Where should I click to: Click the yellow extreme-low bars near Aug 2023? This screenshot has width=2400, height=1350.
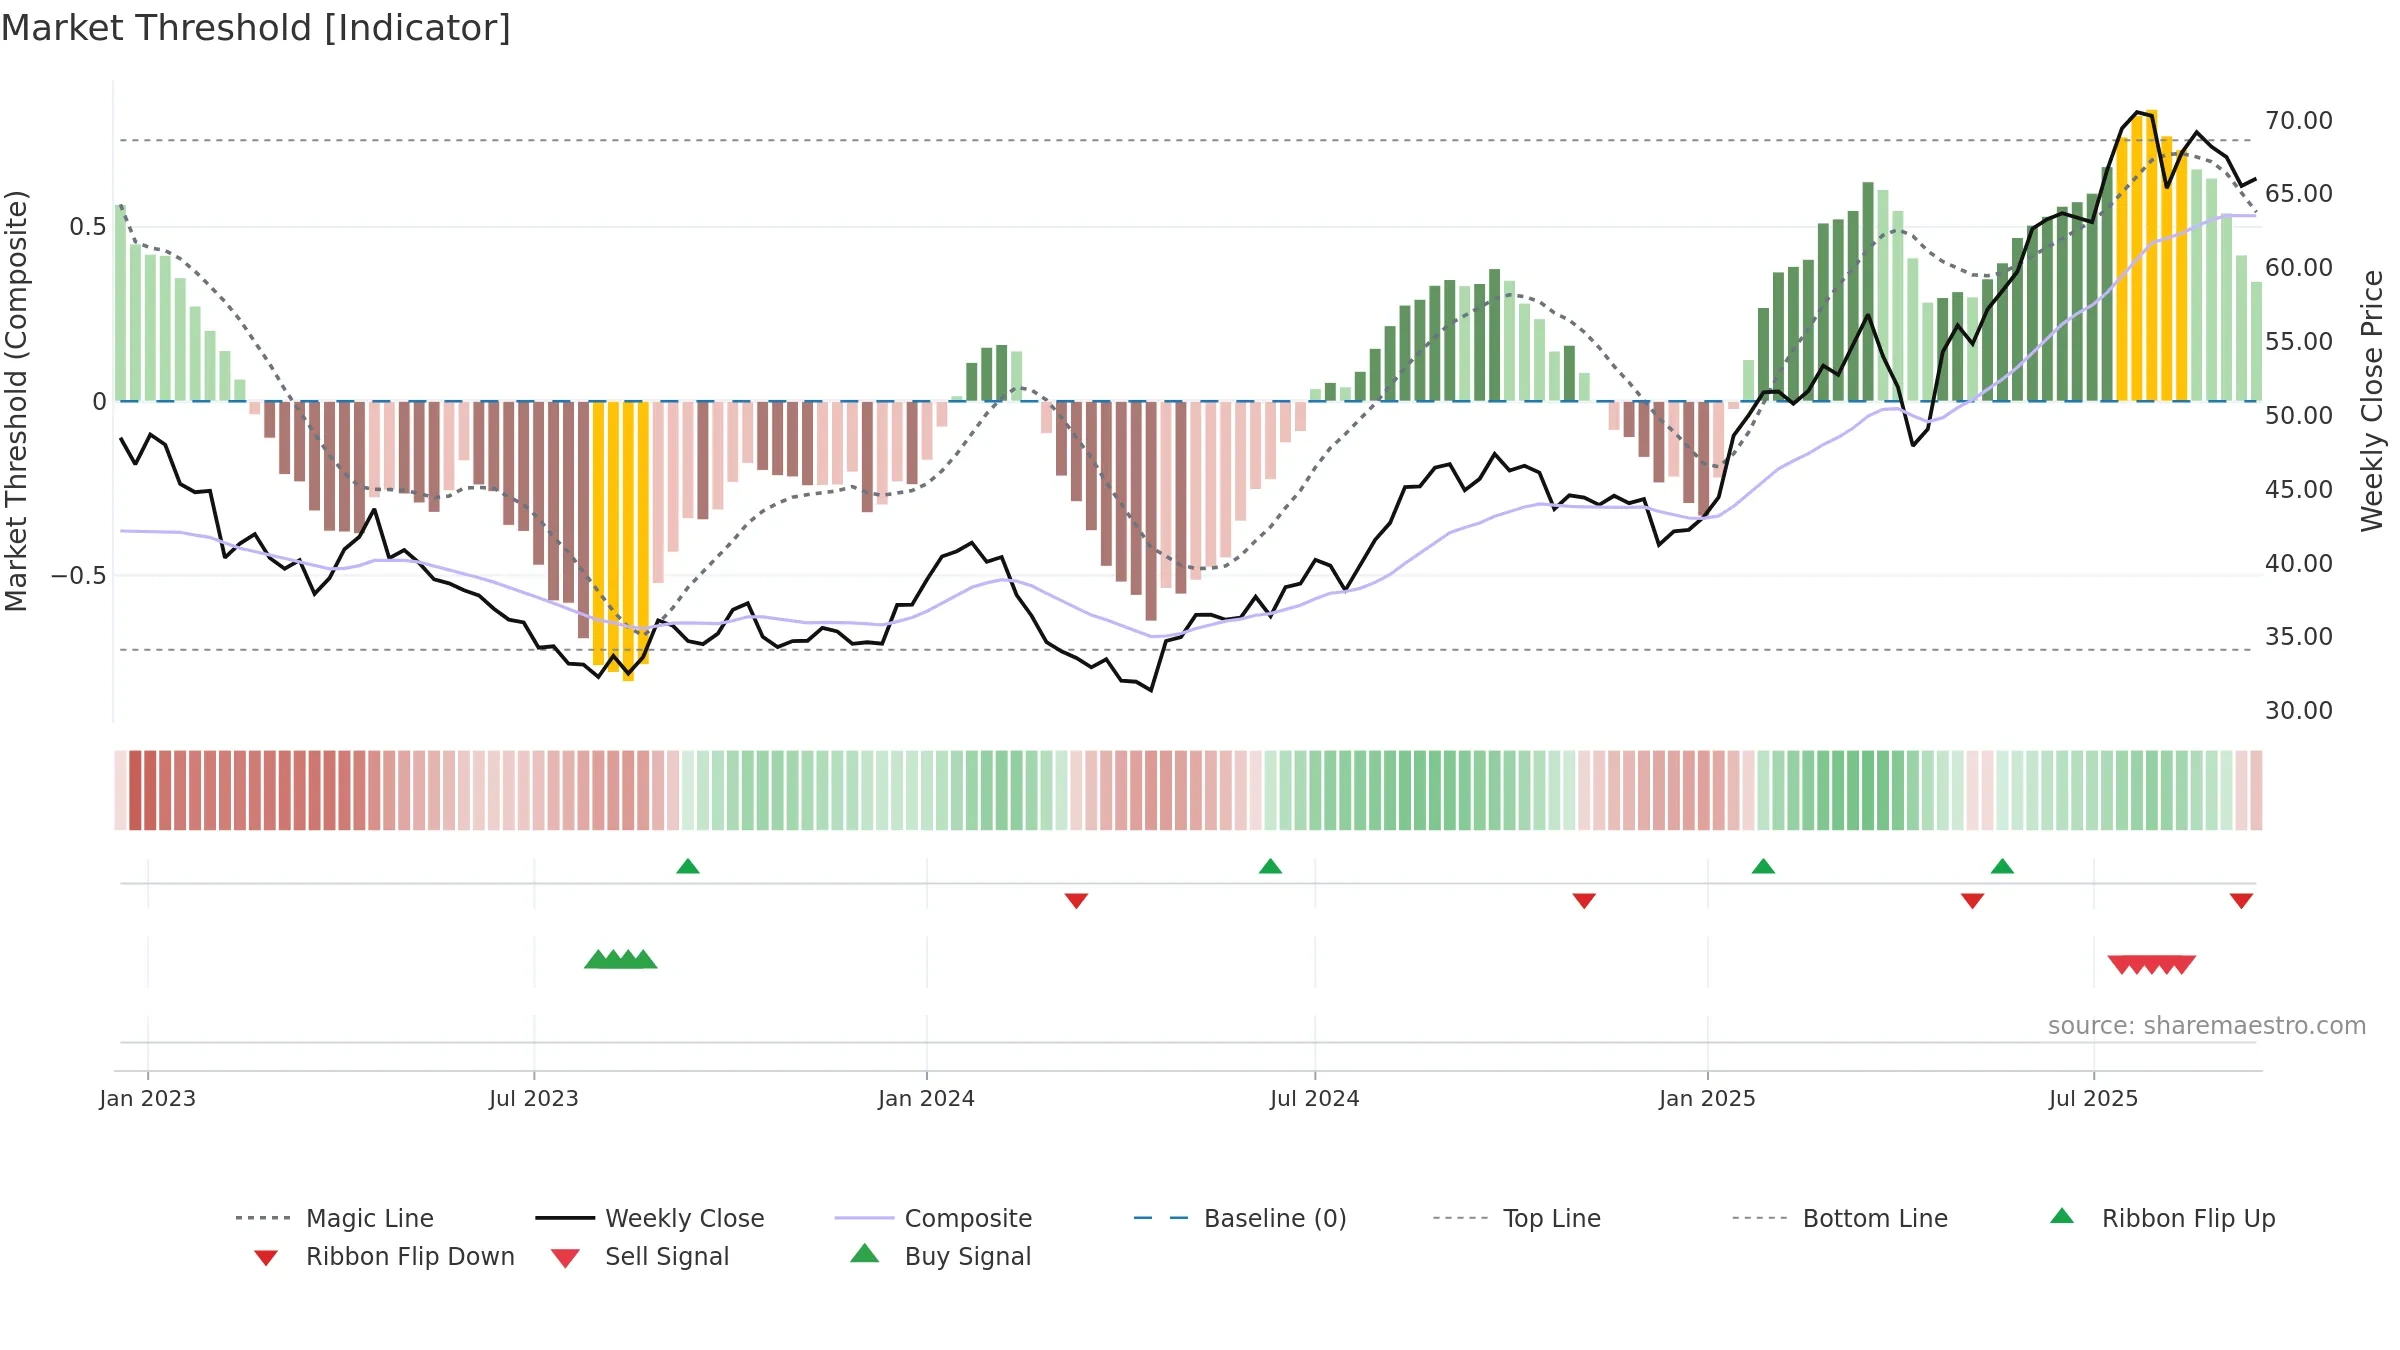click(621, 540)
